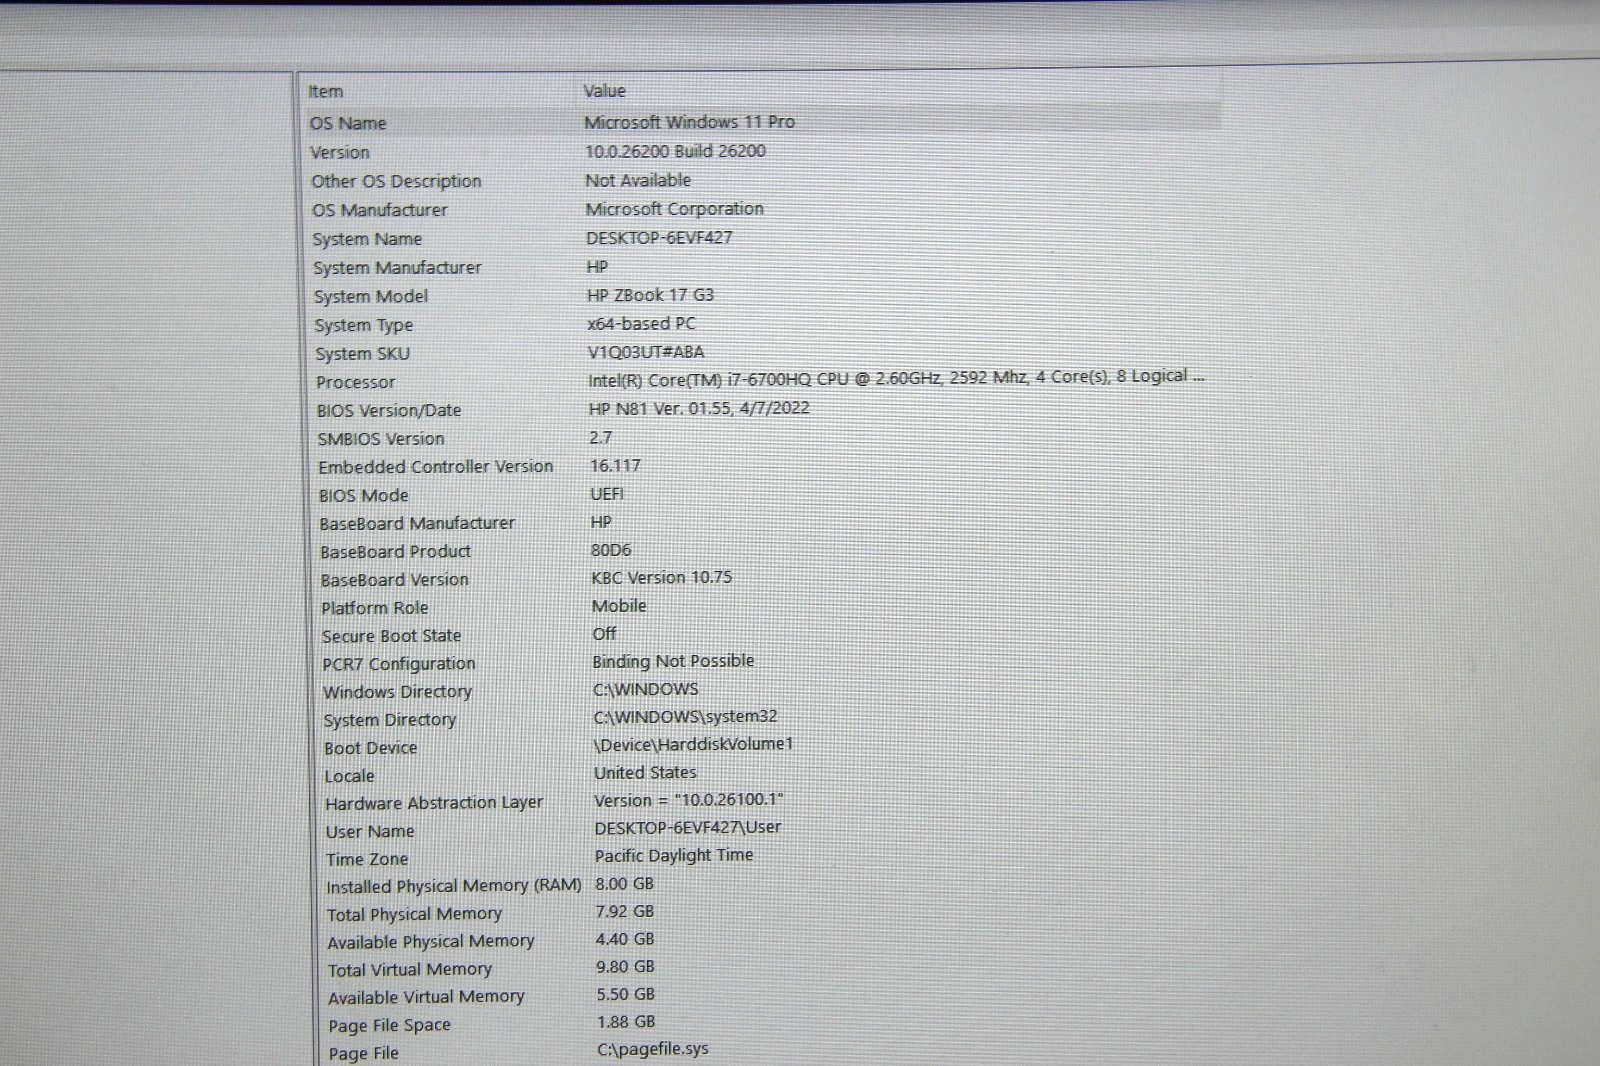Select the System SKU row label
Screen dimensions: 1600x1066
[x=362, y=354]
